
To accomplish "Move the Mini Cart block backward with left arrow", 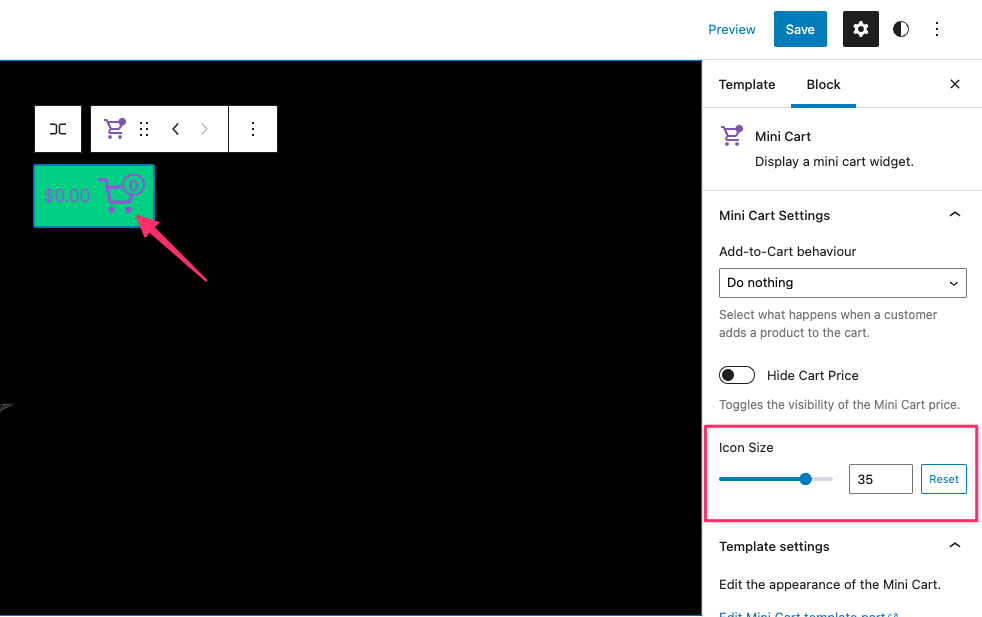I will pyautogui.click(x=175, y=128).
